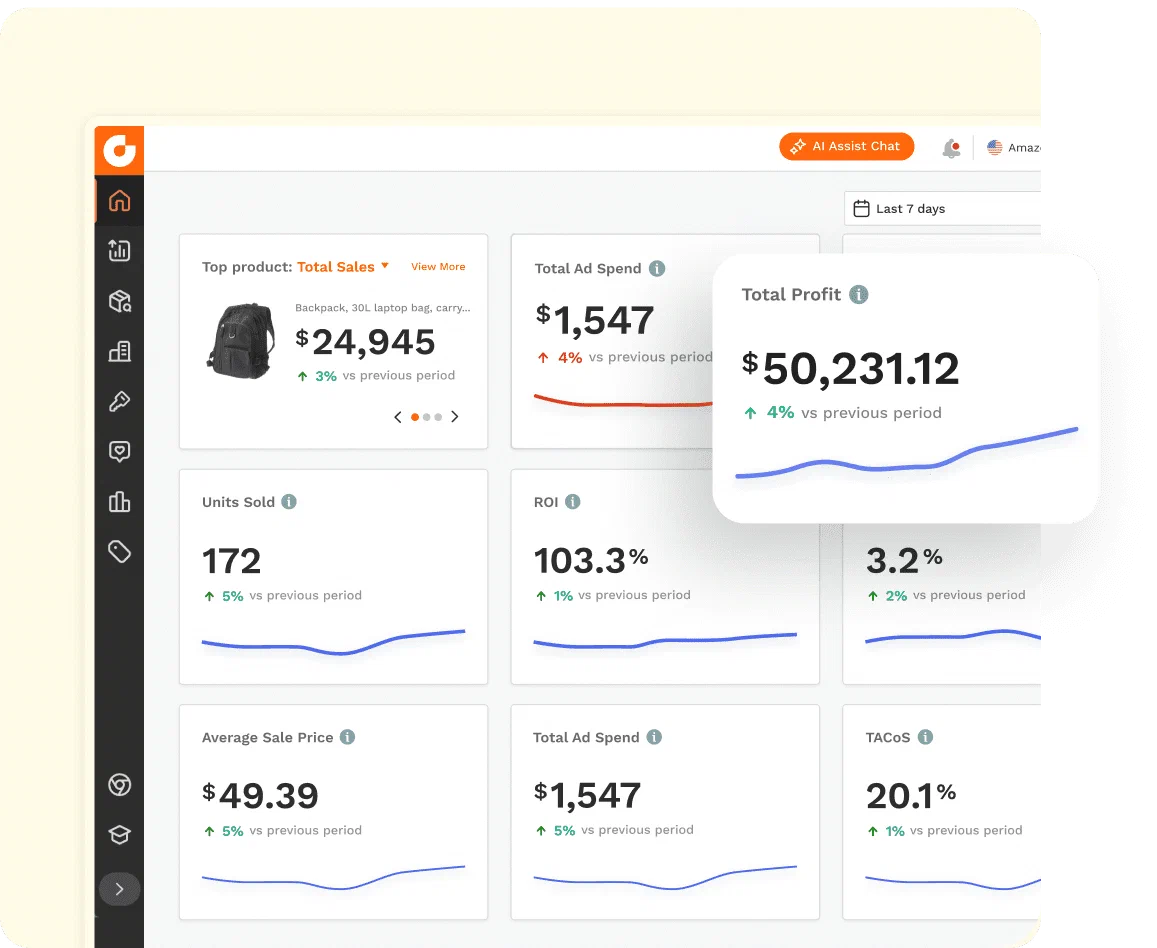The image size is (1157, 948).
Task: Open the Last 7 days date picker
Action: 942,209
